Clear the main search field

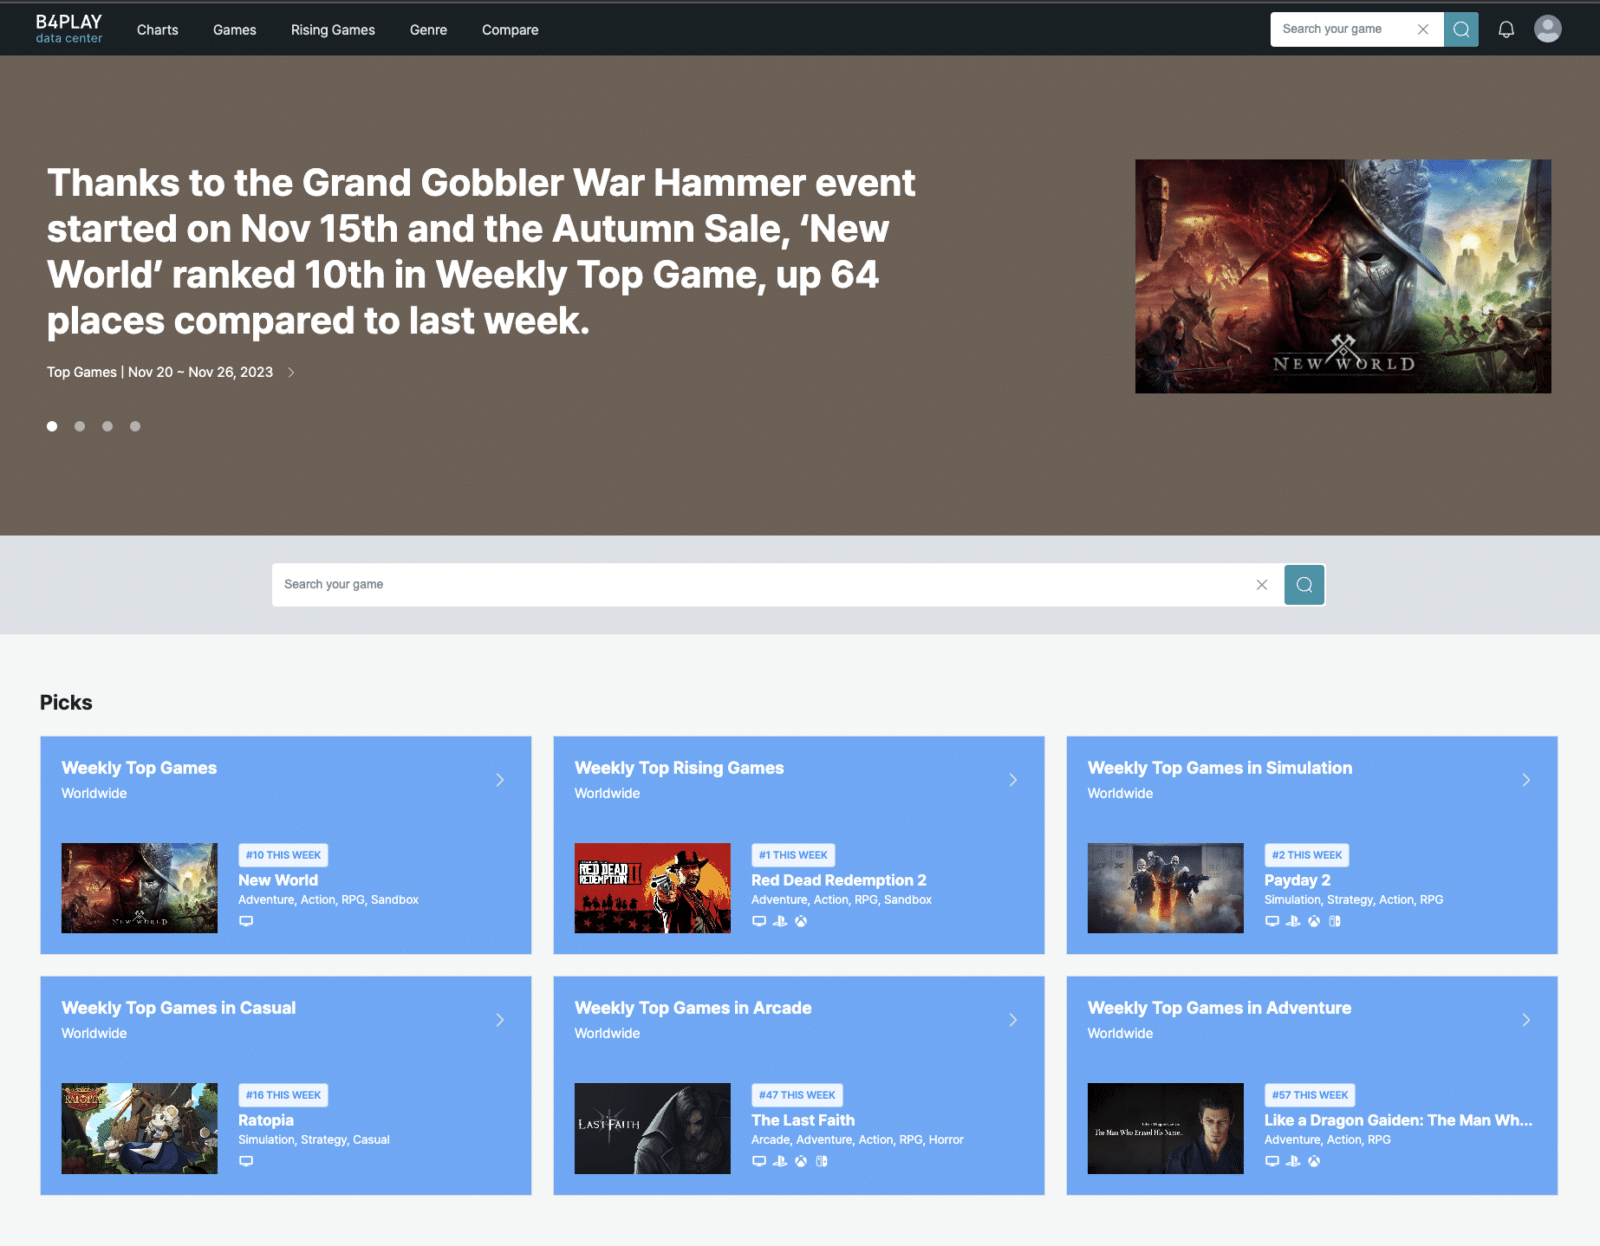click(x=1262, y=585)
